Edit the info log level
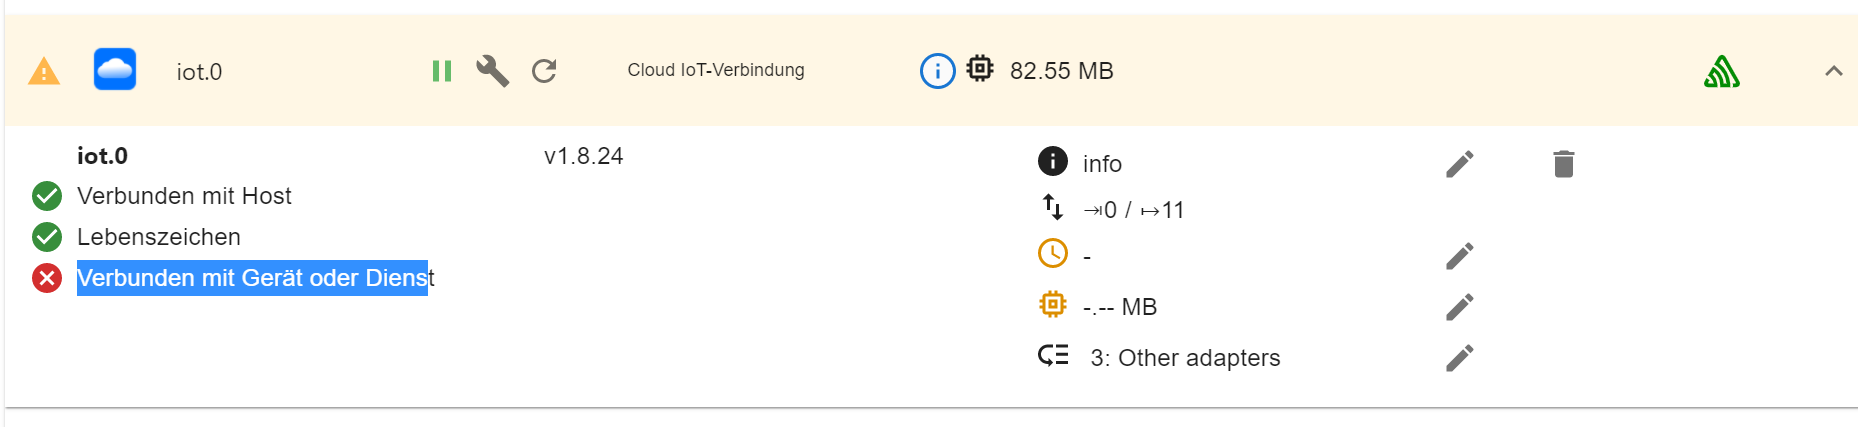This screenshot has height=427, width=1858. [1459, 164]
